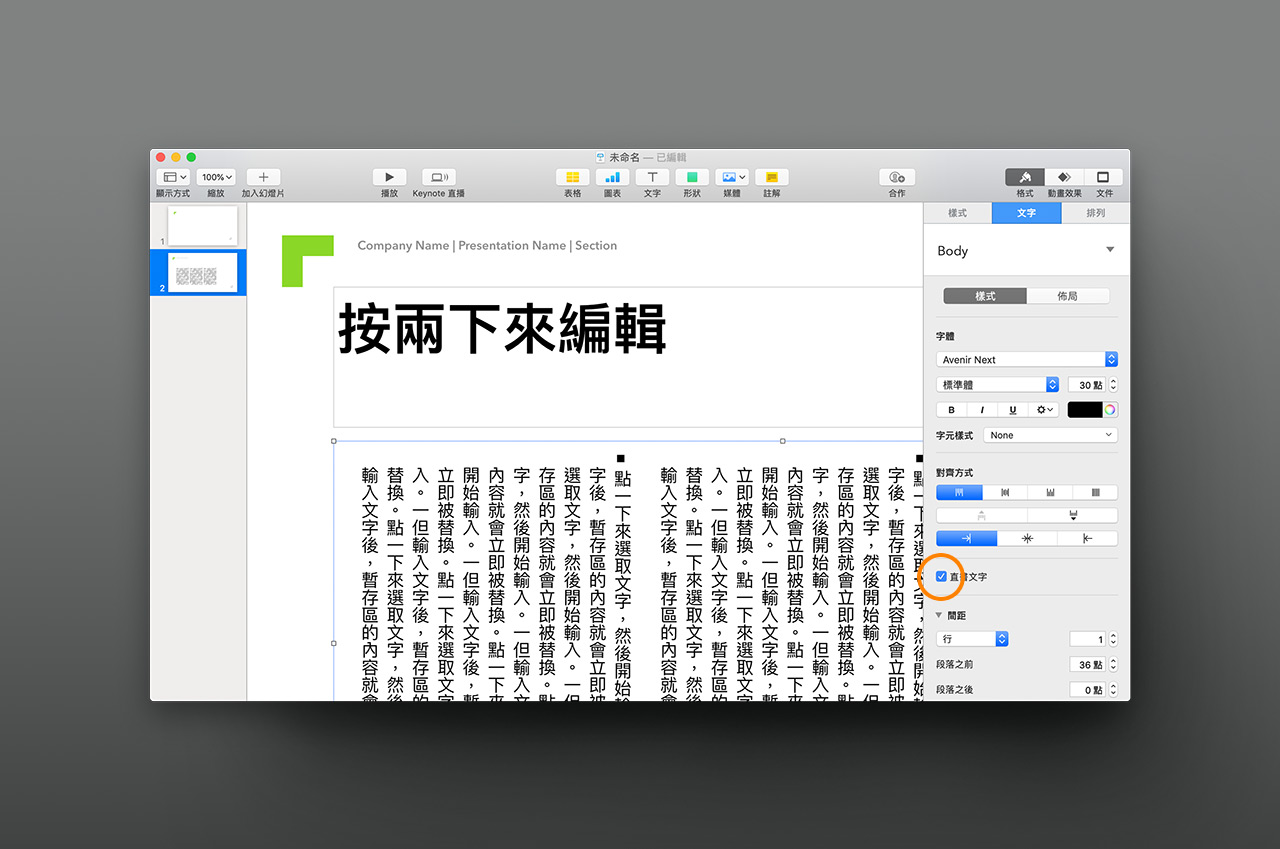The image size is (1280, 849).
Task: Insert a green shape from toolbar
Action: click(692, 177)
